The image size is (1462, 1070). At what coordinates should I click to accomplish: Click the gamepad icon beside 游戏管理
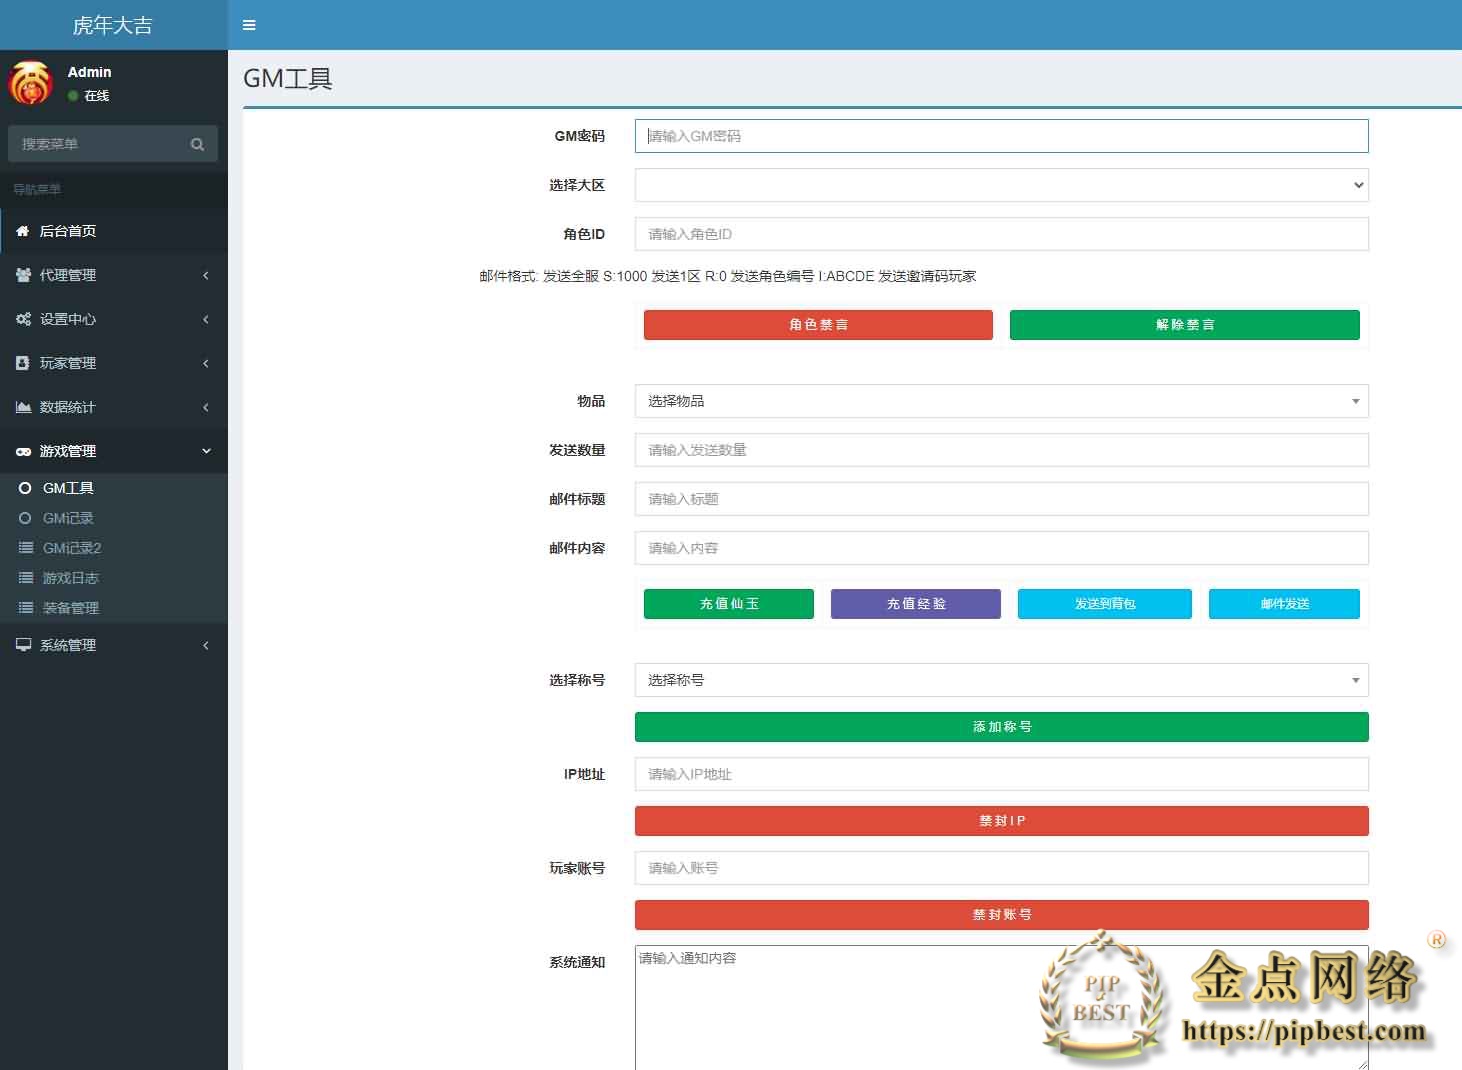tap(23, 451)
